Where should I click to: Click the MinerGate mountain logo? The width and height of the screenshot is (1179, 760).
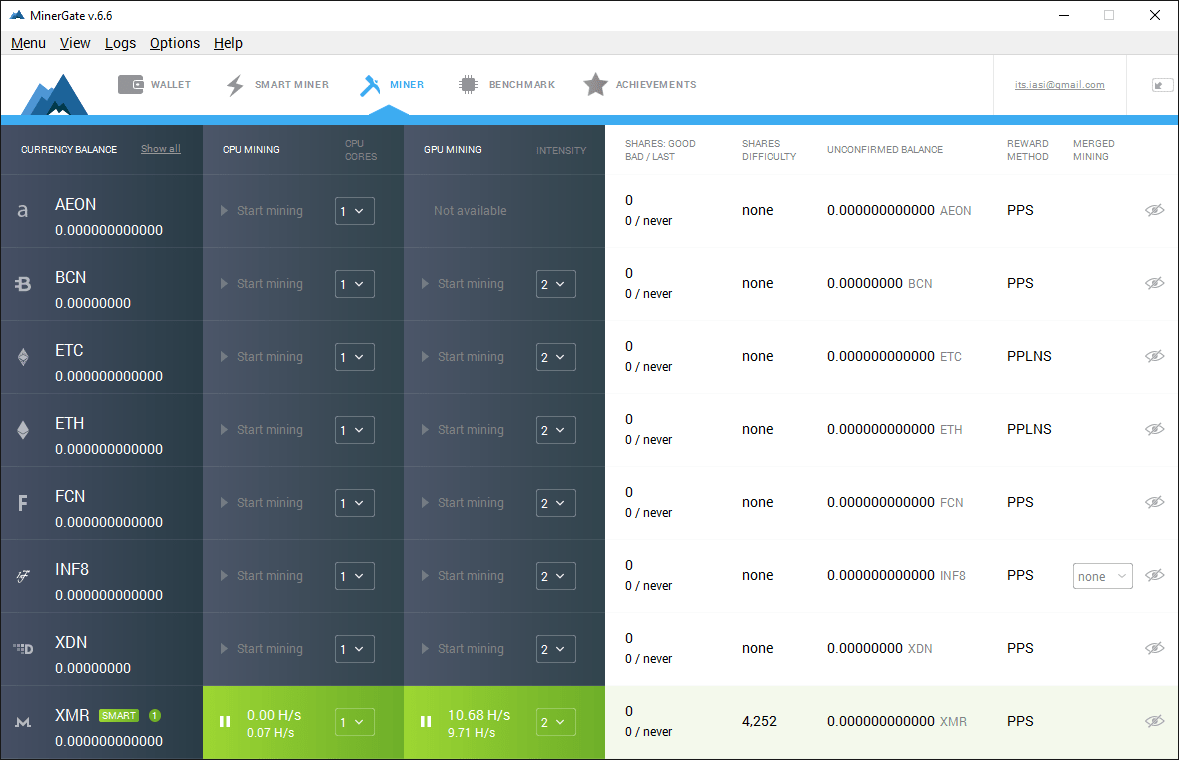click(x=54, y=95)
